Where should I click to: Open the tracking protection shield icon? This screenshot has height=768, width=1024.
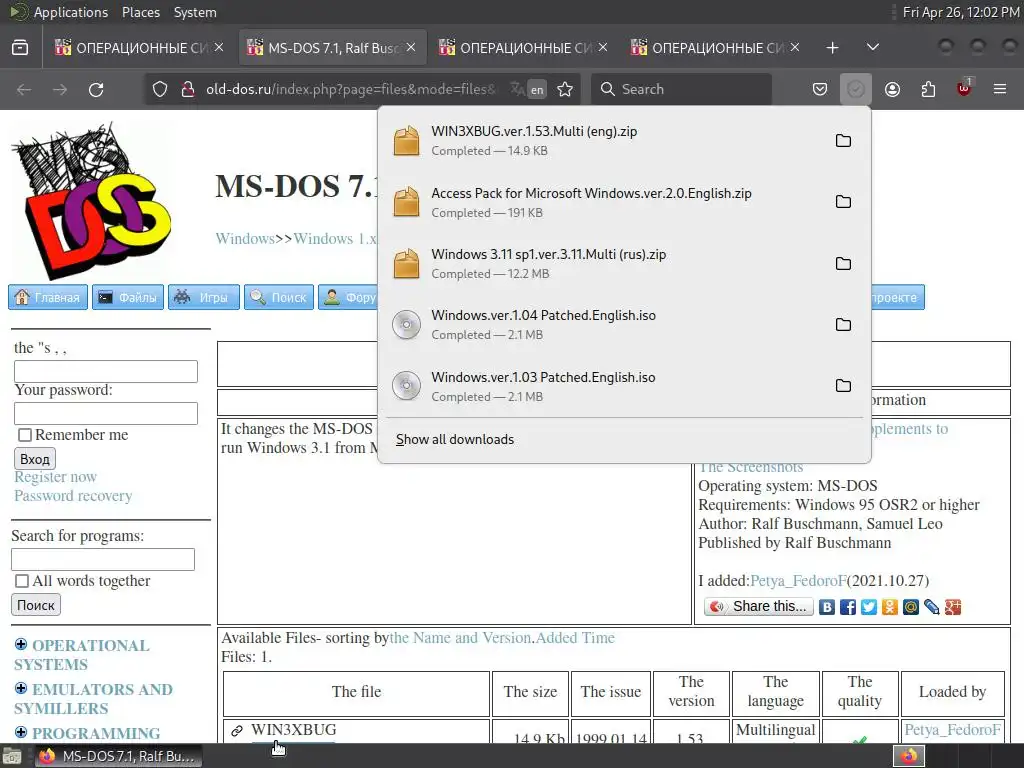(x=160, y=89)
